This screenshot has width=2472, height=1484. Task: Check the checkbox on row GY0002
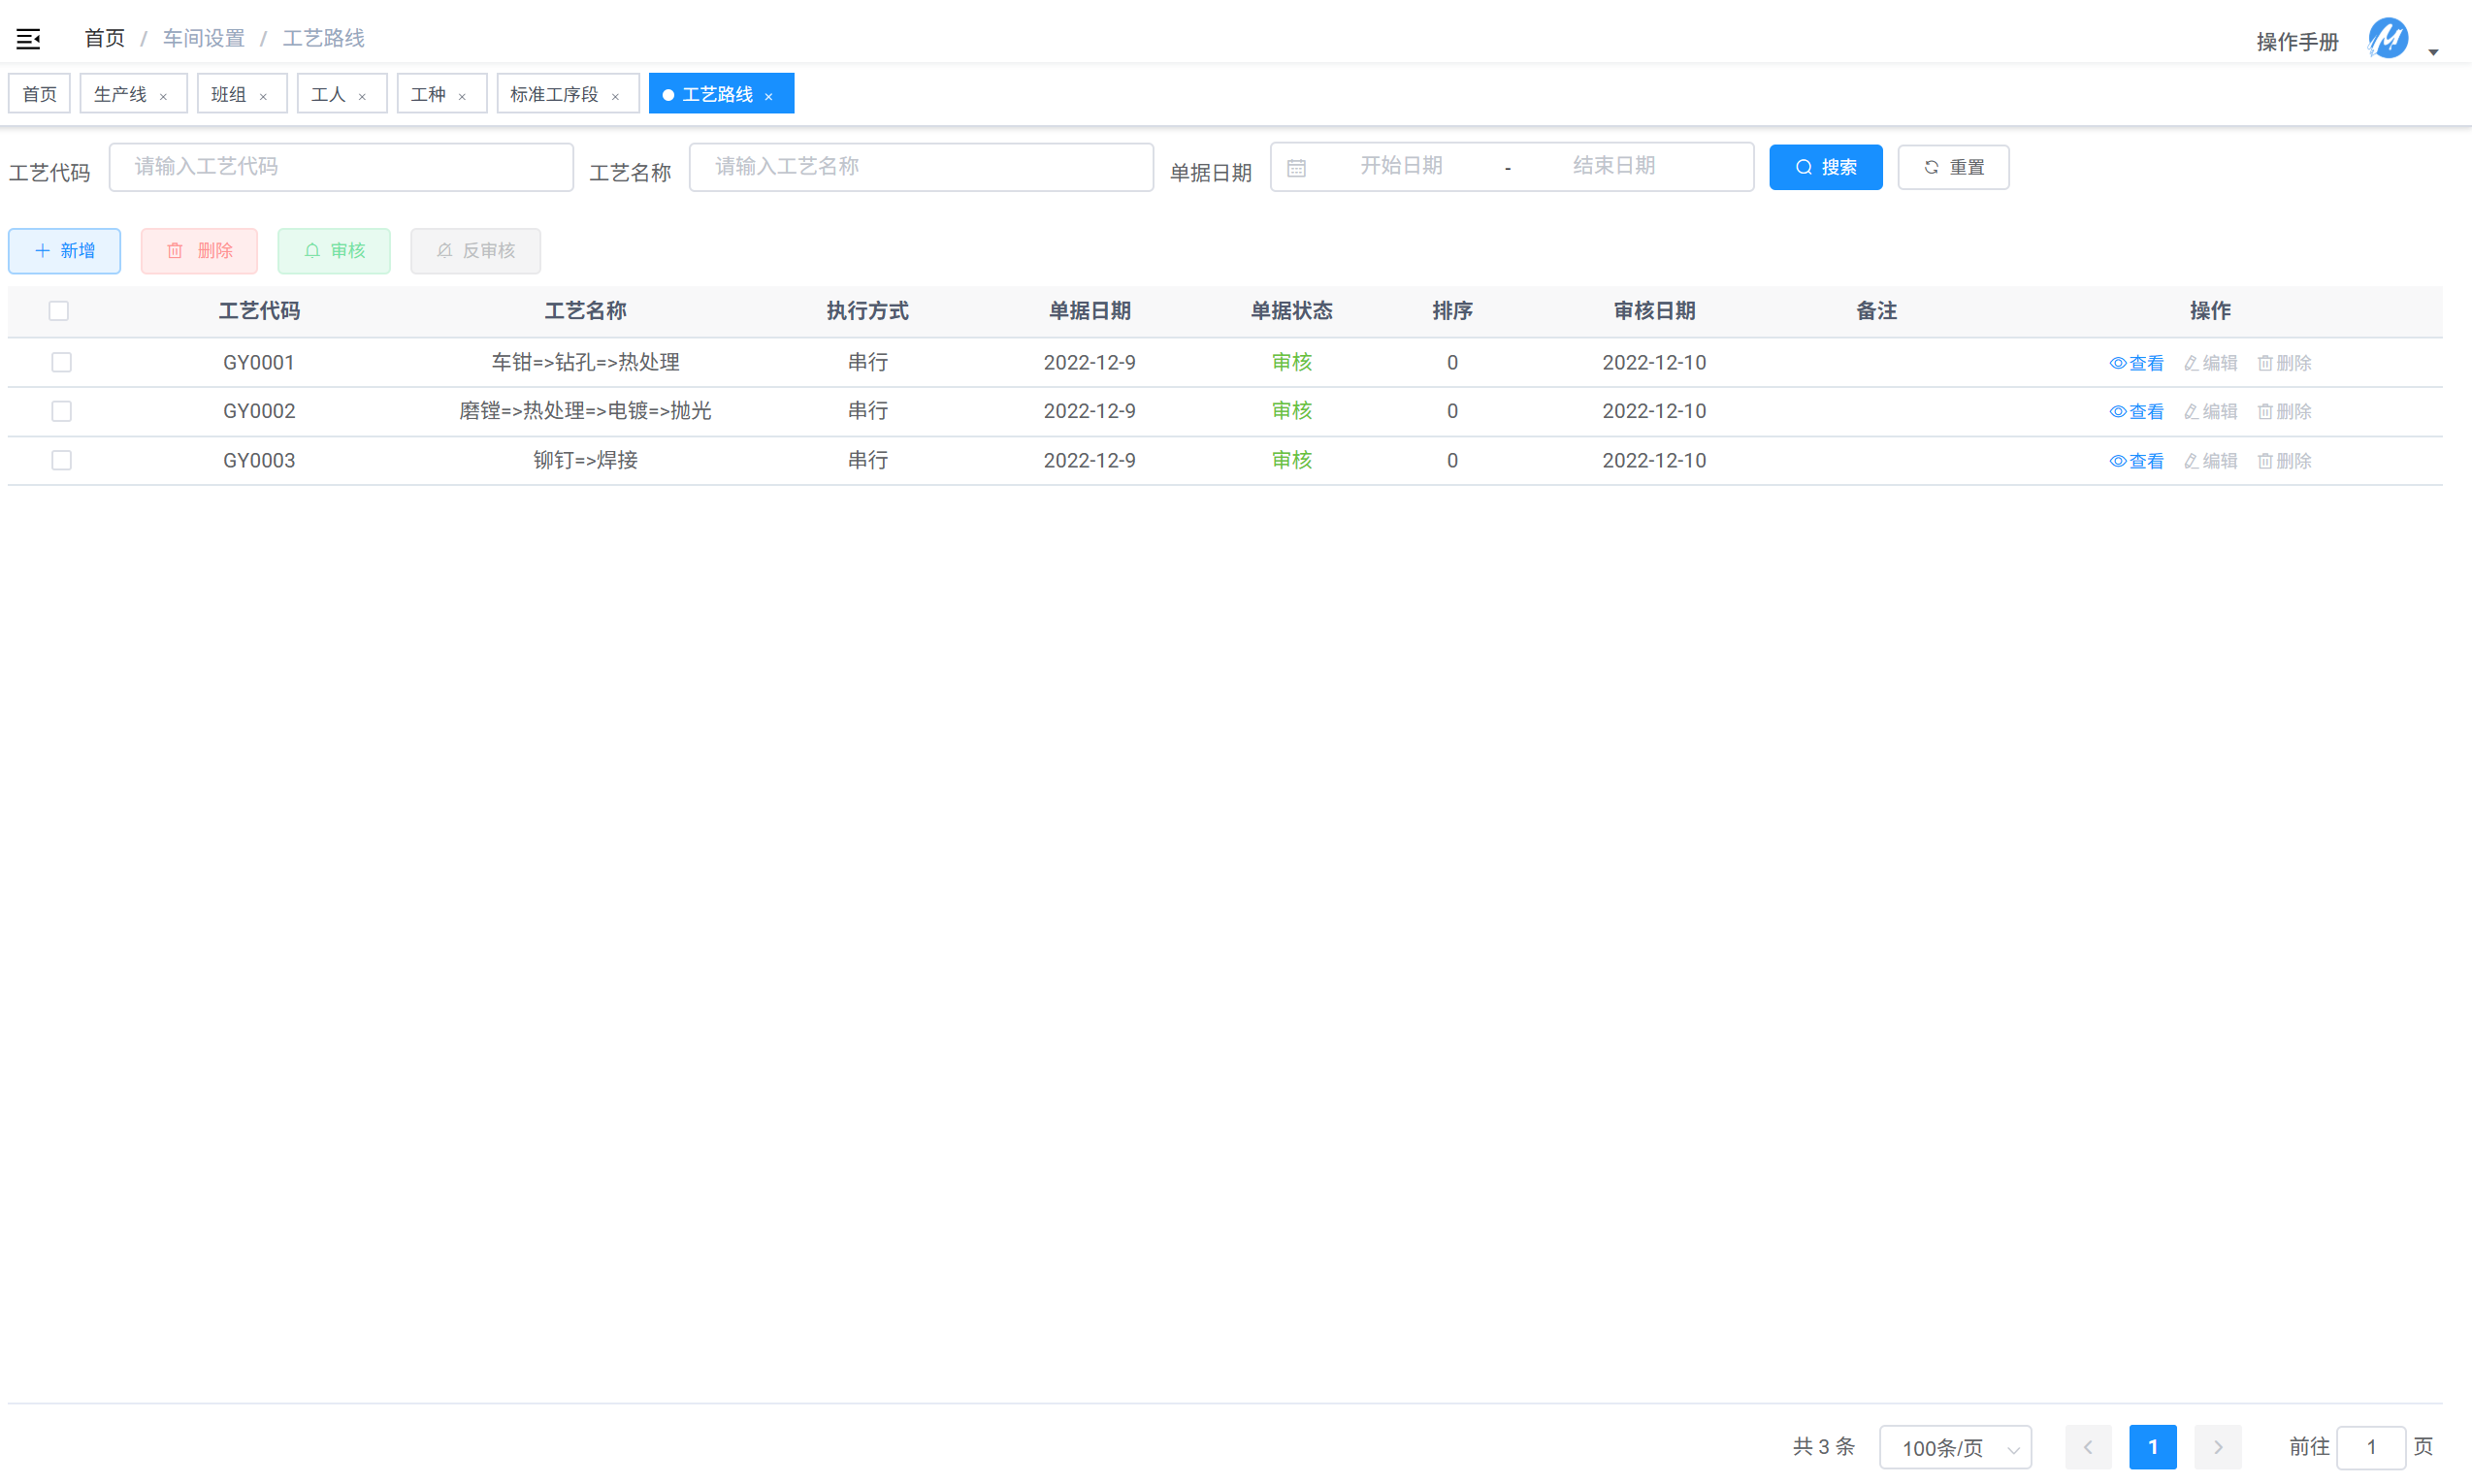coord(61,411)
